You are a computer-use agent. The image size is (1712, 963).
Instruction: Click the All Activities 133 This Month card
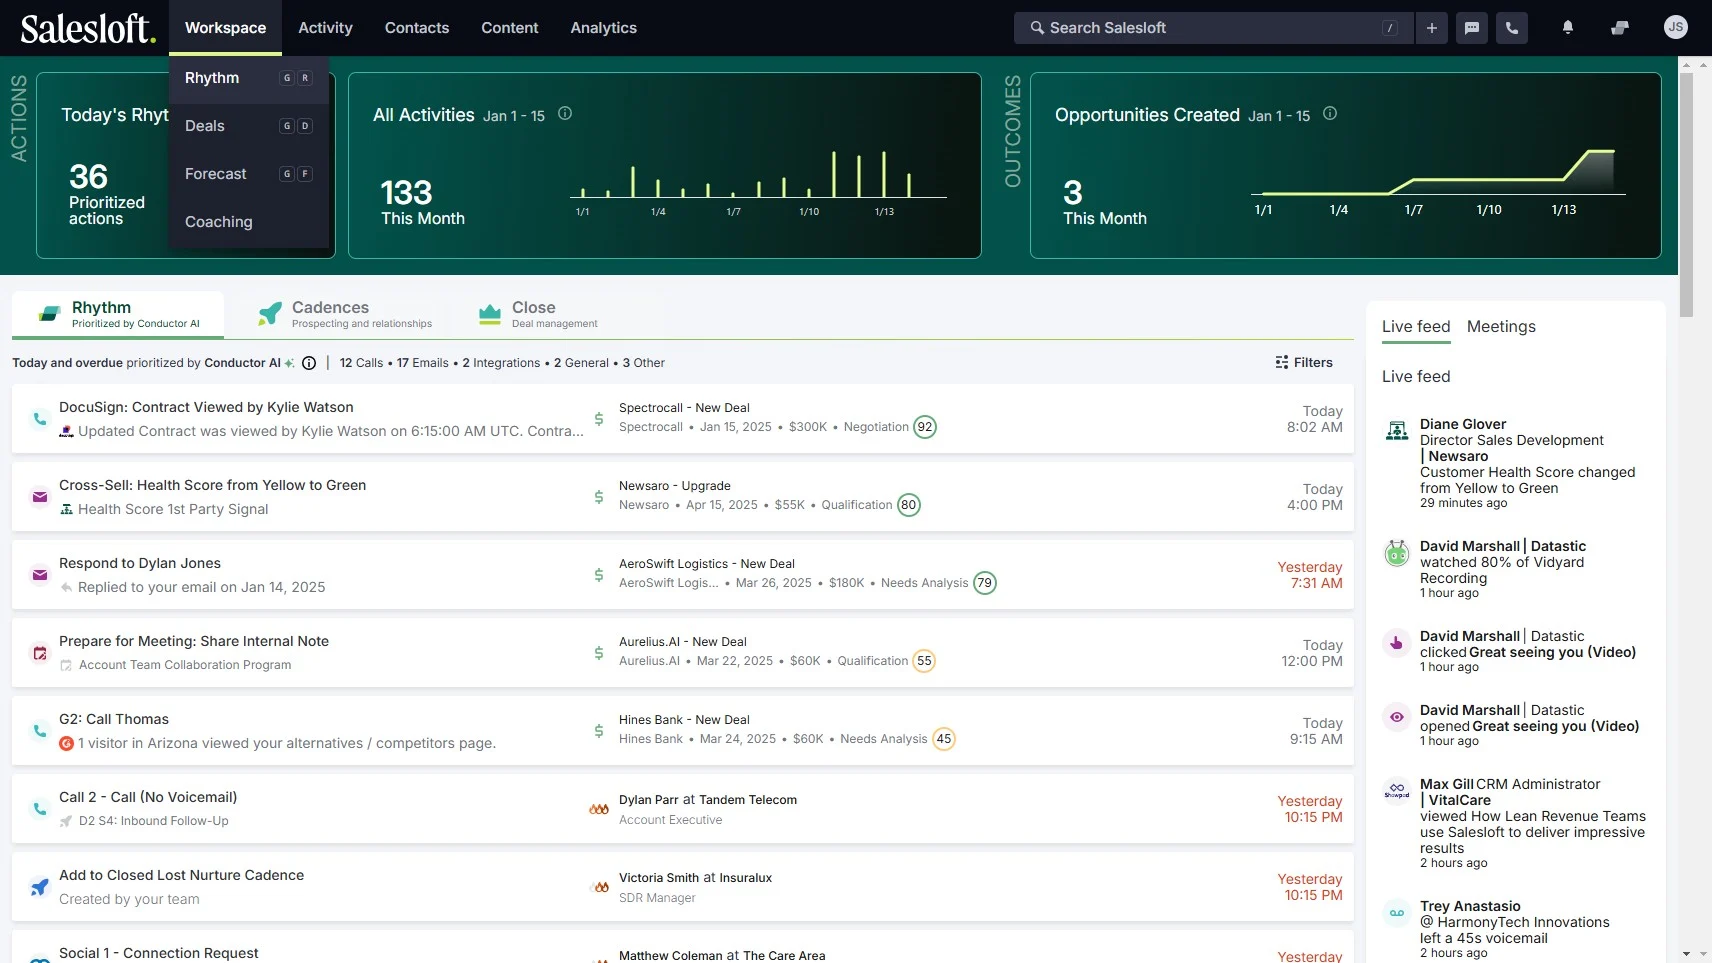tap(664, 166)
